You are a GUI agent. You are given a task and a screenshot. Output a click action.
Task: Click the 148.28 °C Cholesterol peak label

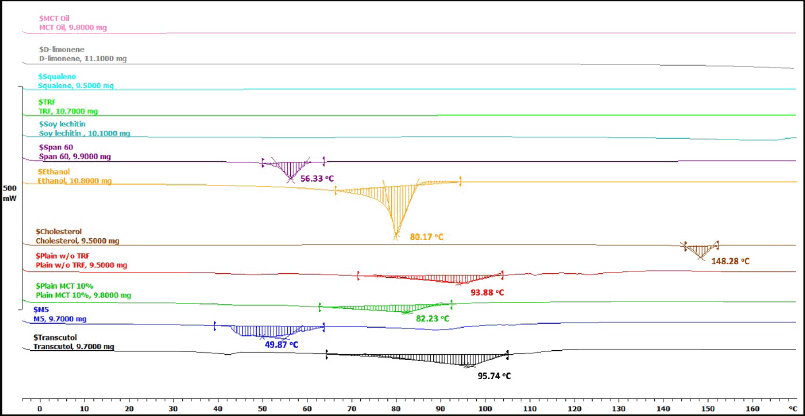[730, 261]
